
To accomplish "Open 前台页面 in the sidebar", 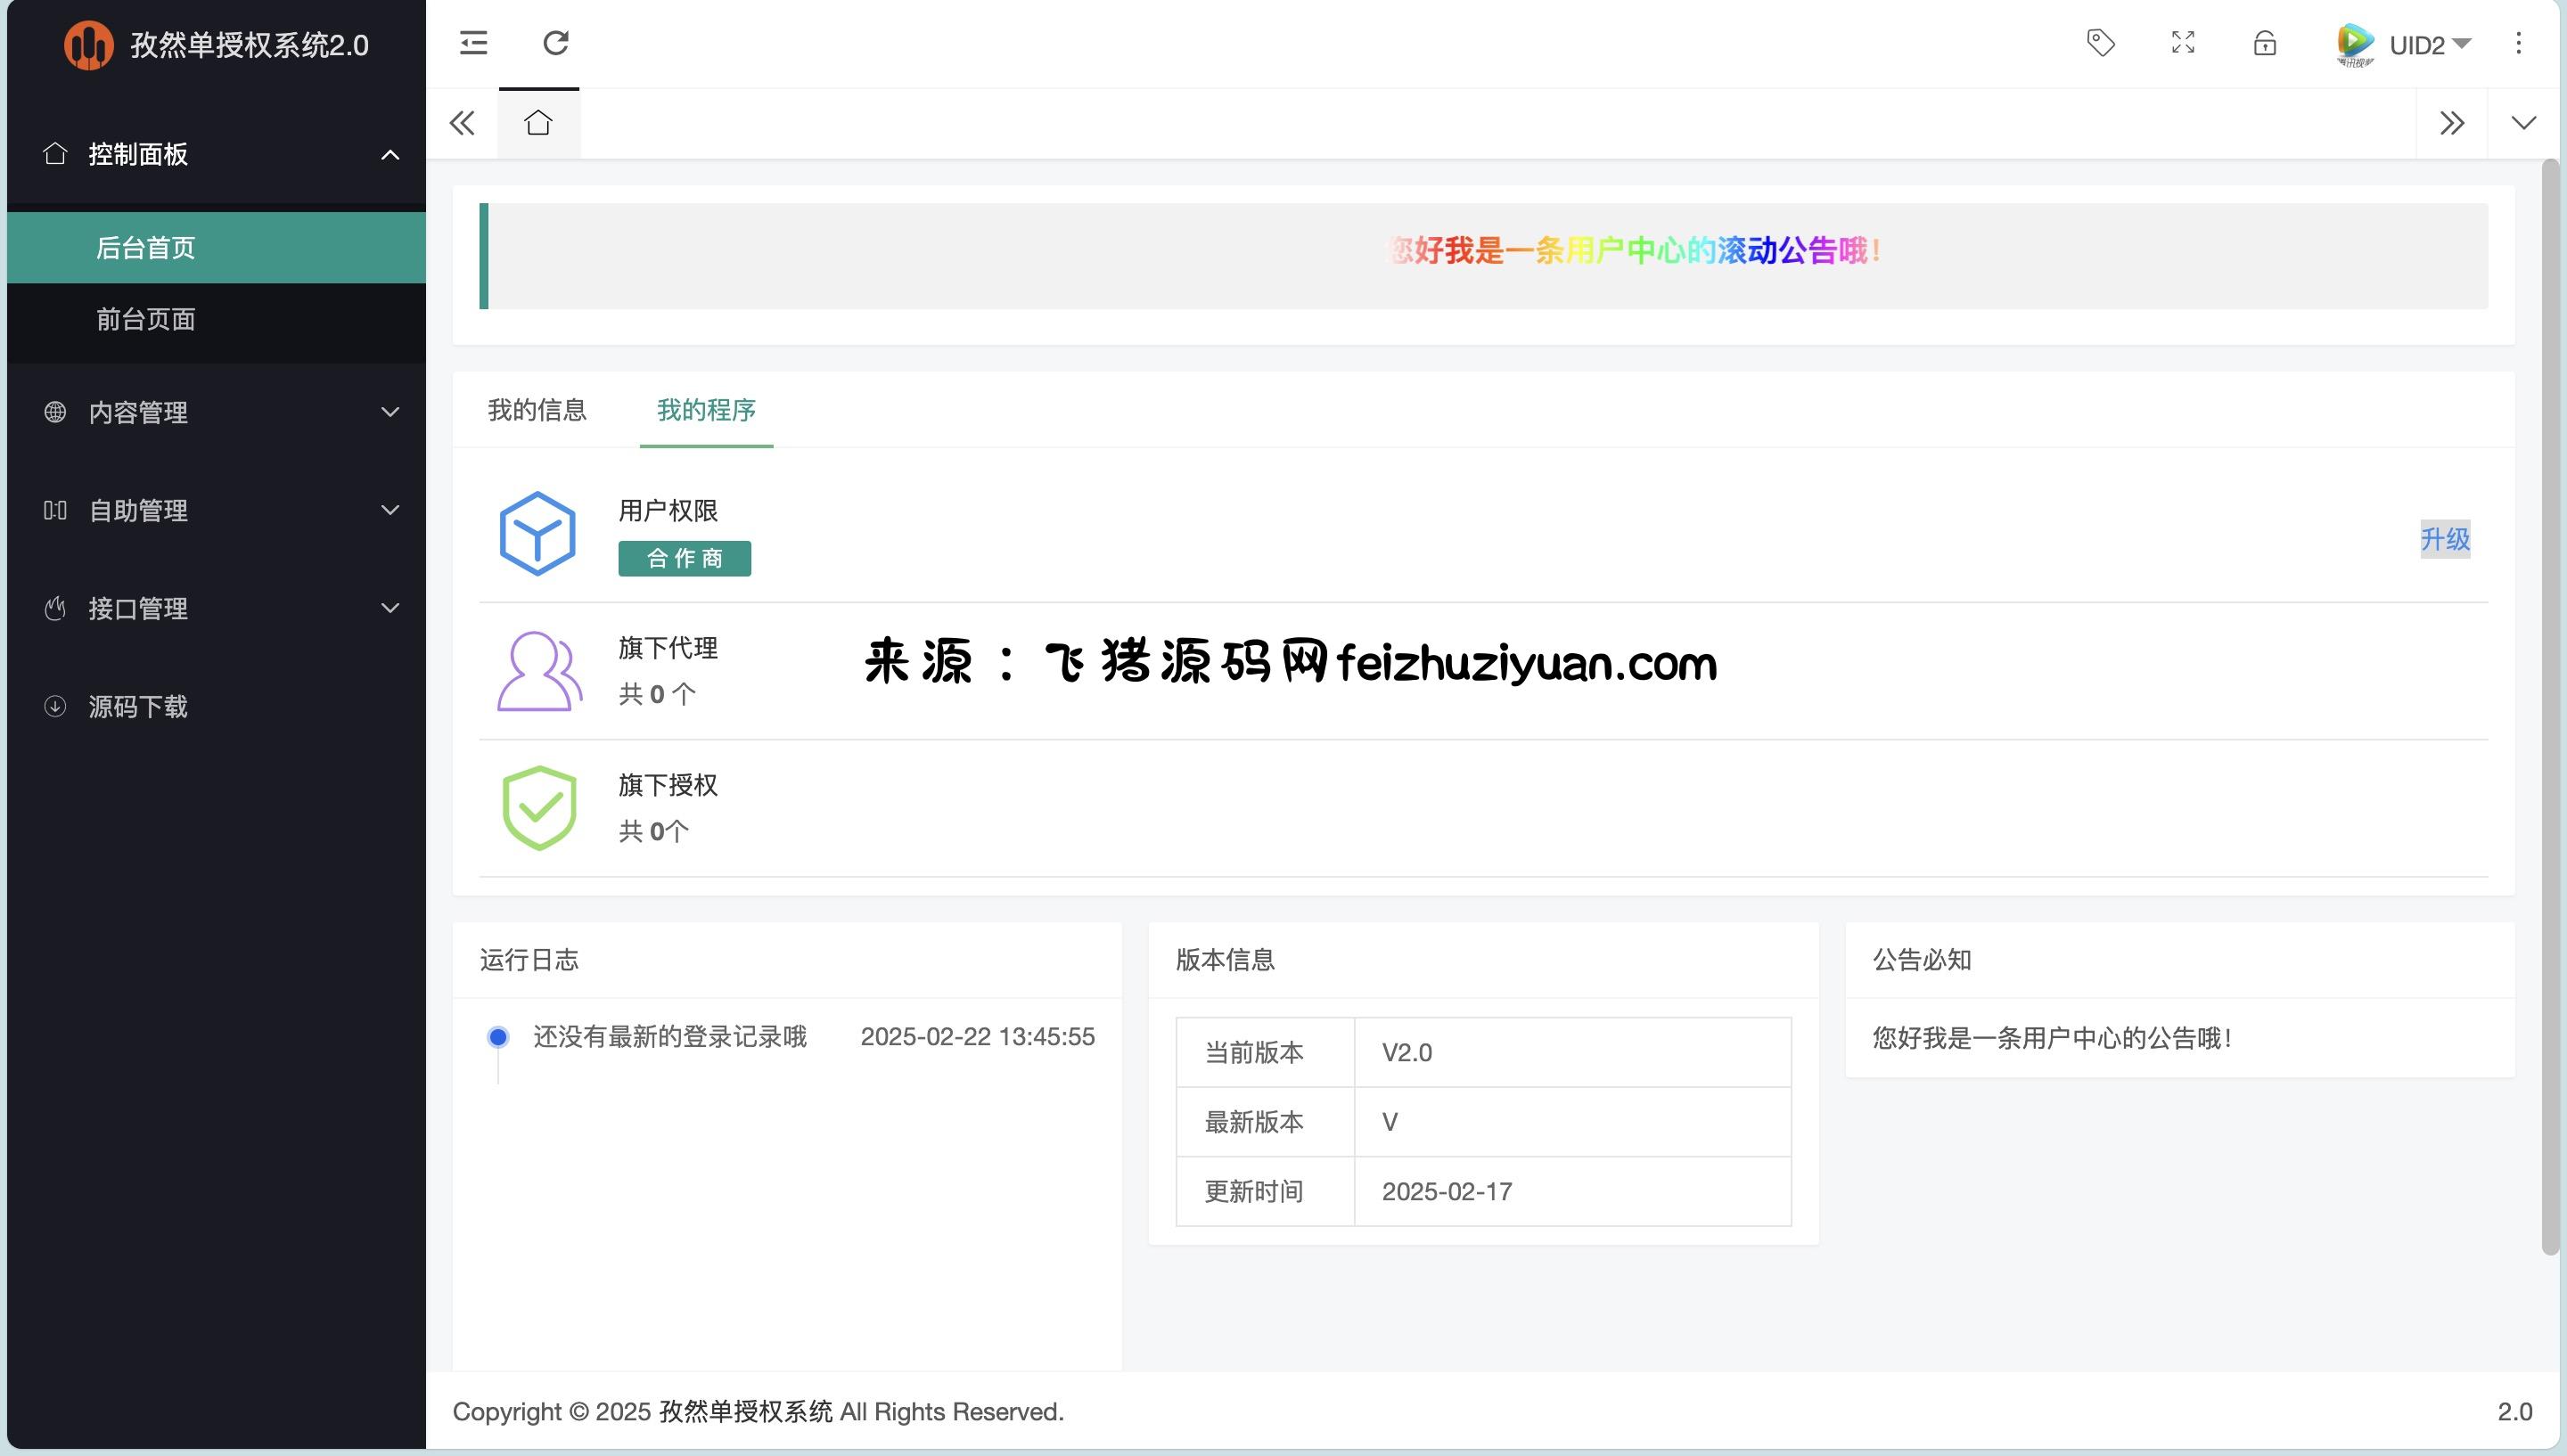I will point(146,319).
